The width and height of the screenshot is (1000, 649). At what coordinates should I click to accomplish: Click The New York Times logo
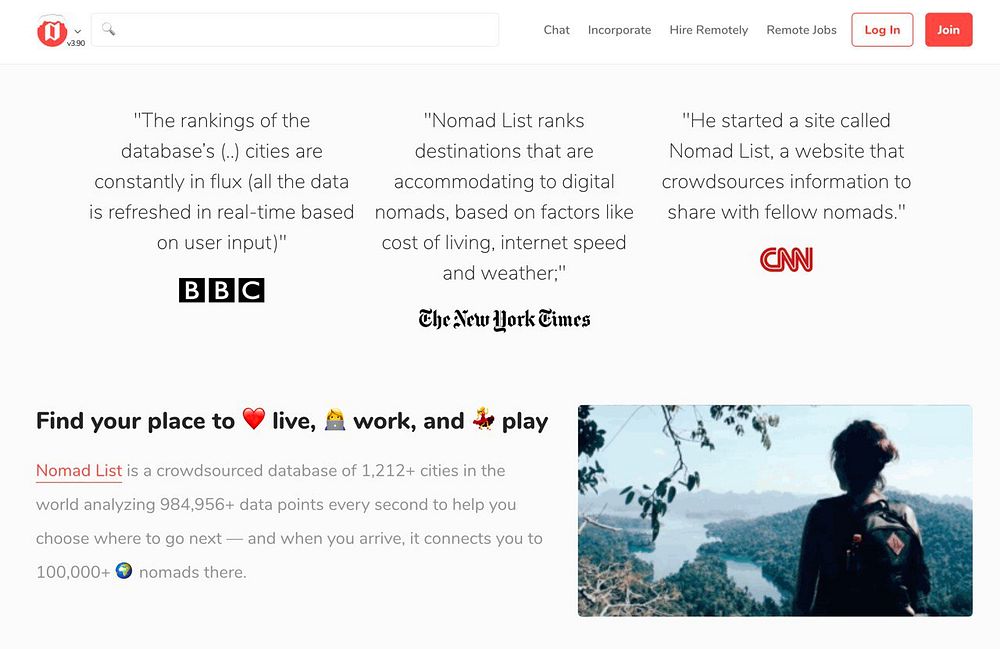pyautogui.click(x=504, y=319)
